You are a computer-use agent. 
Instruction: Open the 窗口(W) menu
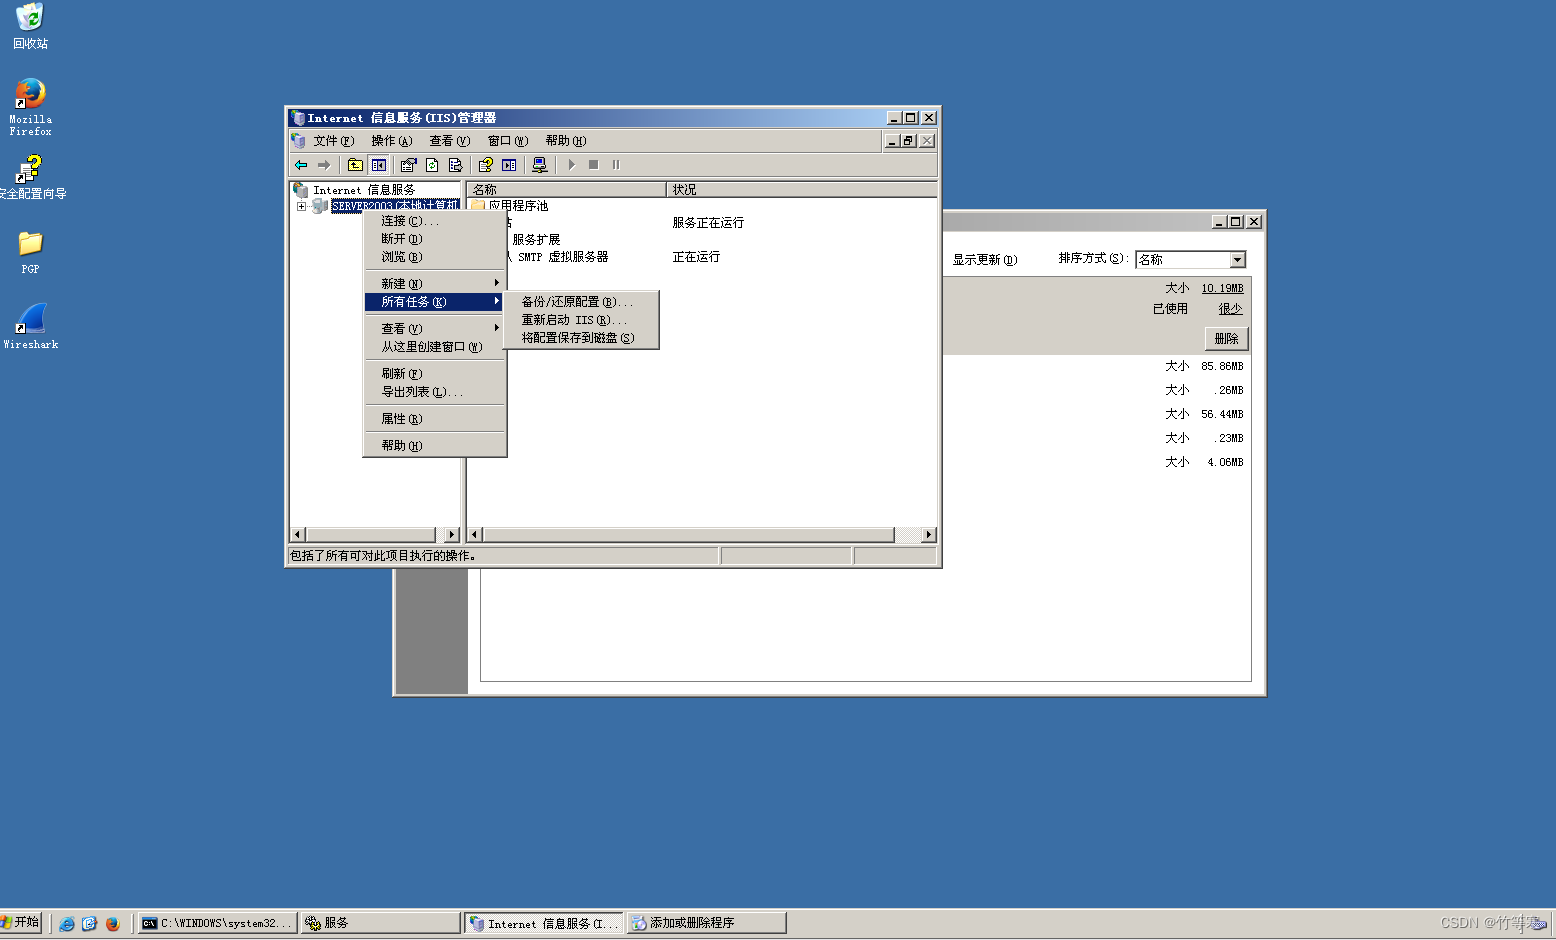point(507,141)
